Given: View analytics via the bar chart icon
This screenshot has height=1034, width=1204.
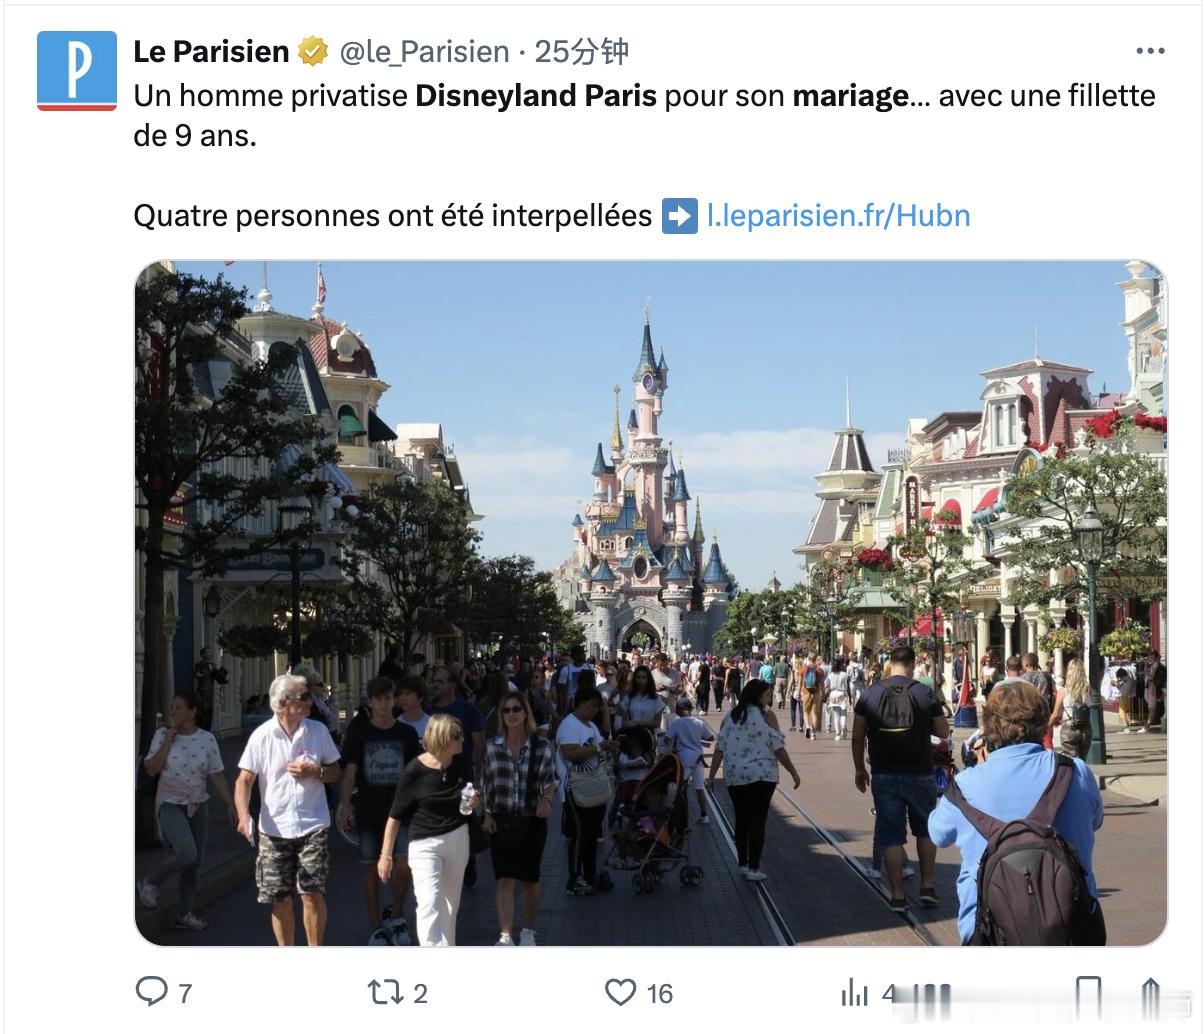Looking at the screenshot, I should click(x=855, y=992).
